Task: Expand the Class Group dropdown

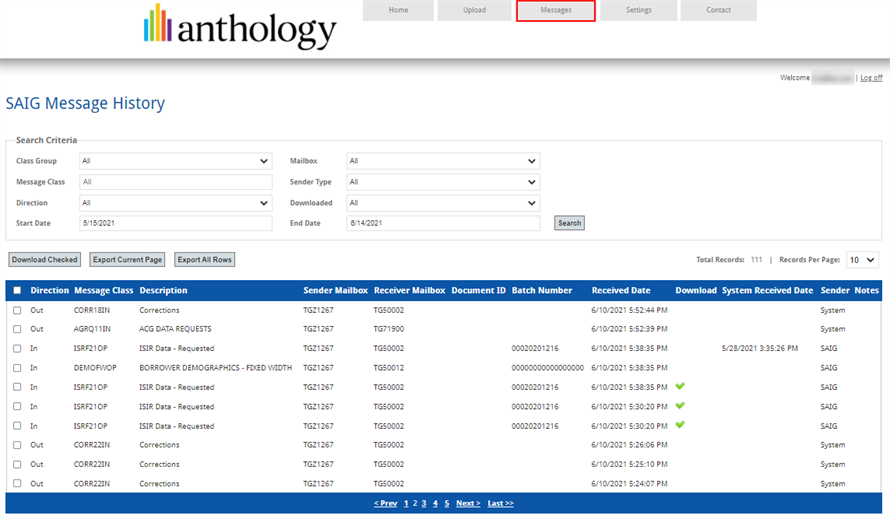Action: 175,161
